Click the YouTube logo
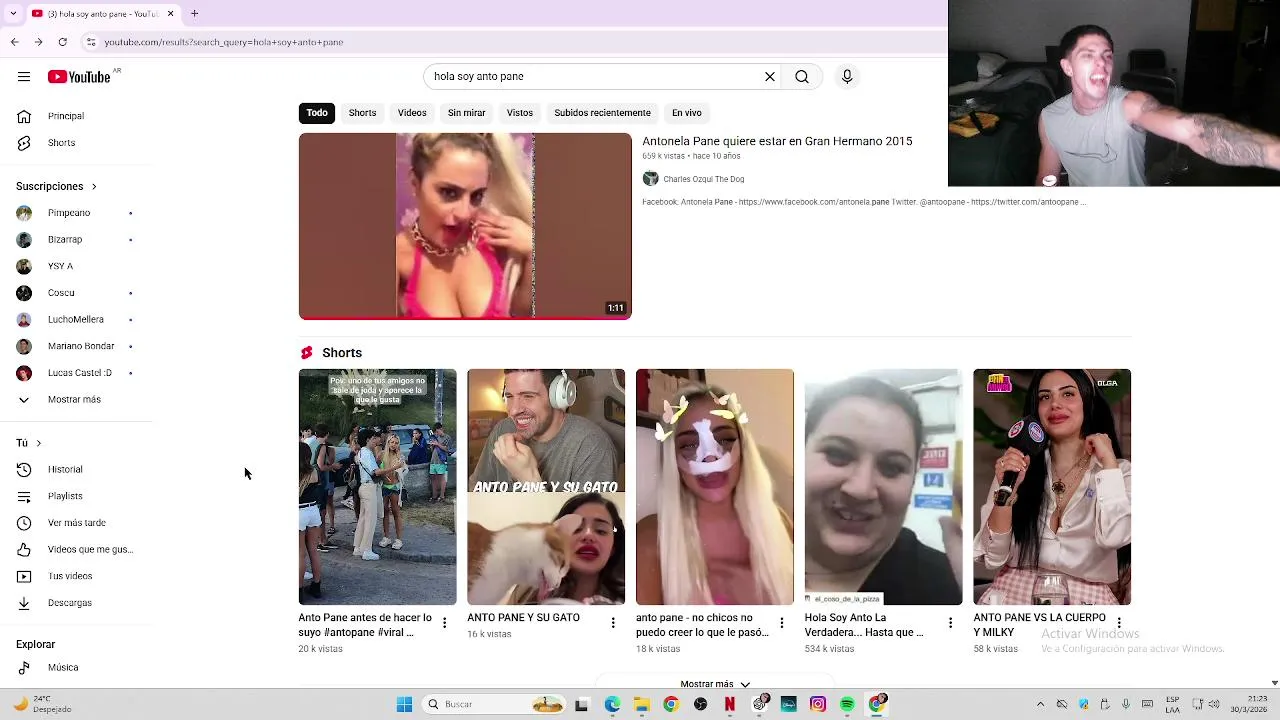The image size is (1280, 720). point(79,77)
